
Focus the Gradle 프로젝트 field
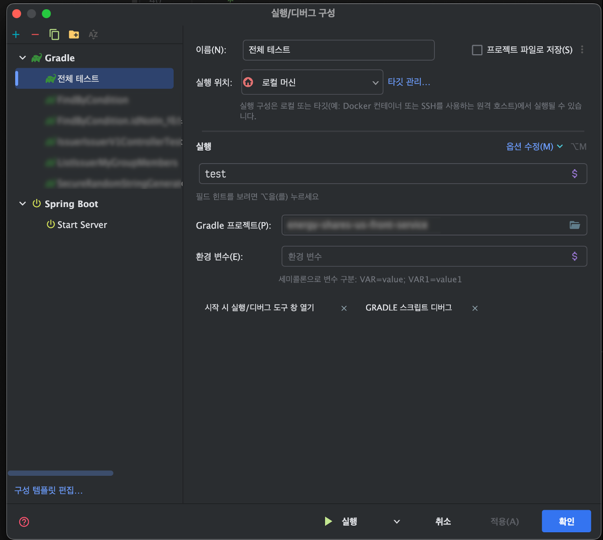tap(434, 225)
